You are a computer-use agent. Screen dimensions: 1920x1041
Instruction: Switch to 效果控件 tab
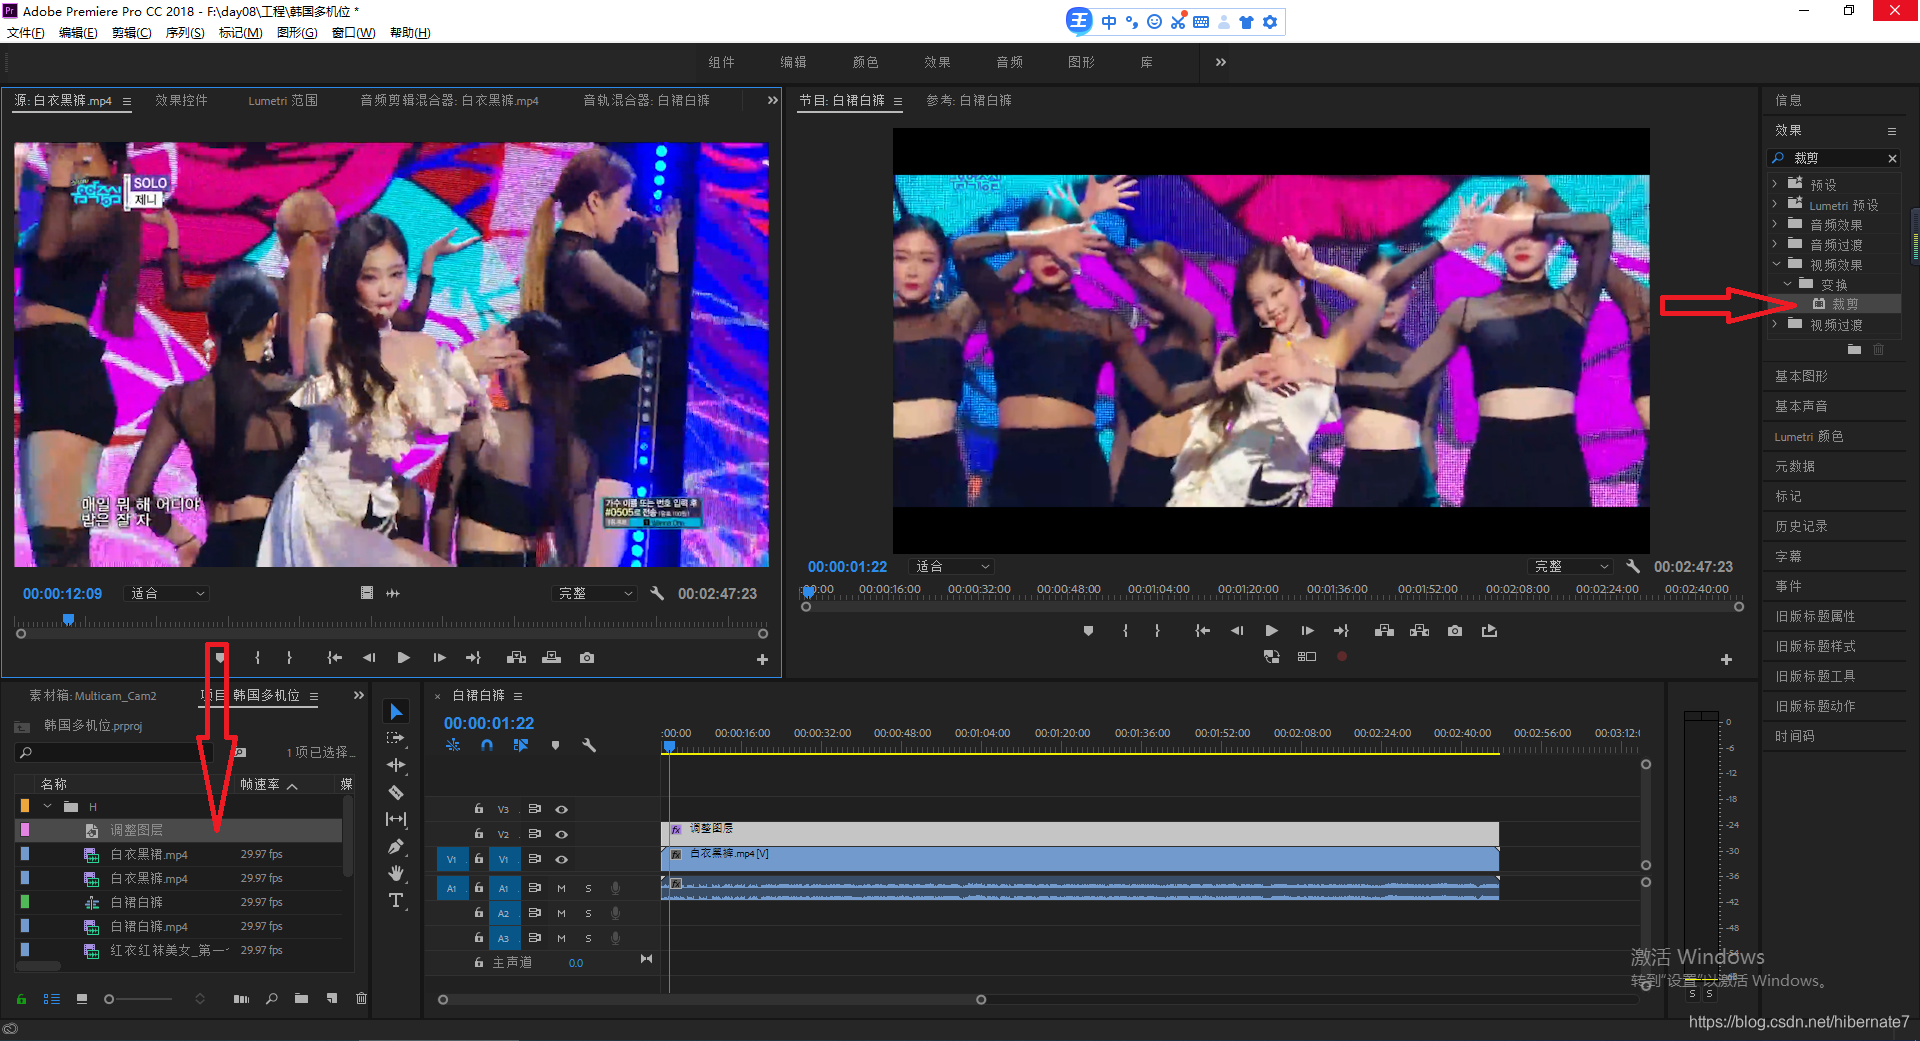click(x=181, y=100)
